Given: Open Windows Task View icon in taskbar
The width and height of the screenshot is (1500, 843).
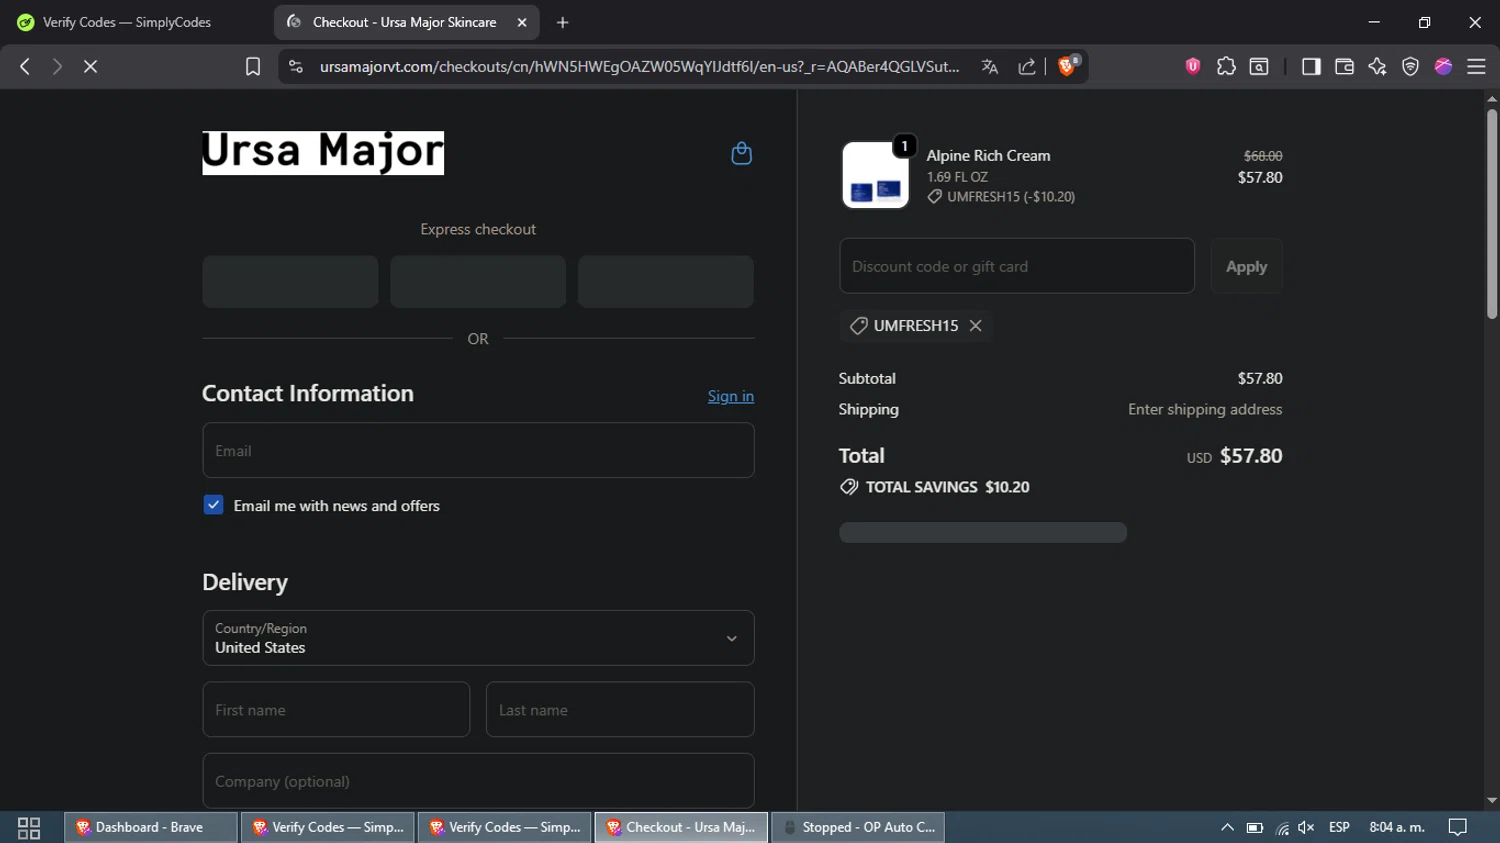Looking at the screenshot, I should [29, 828].
